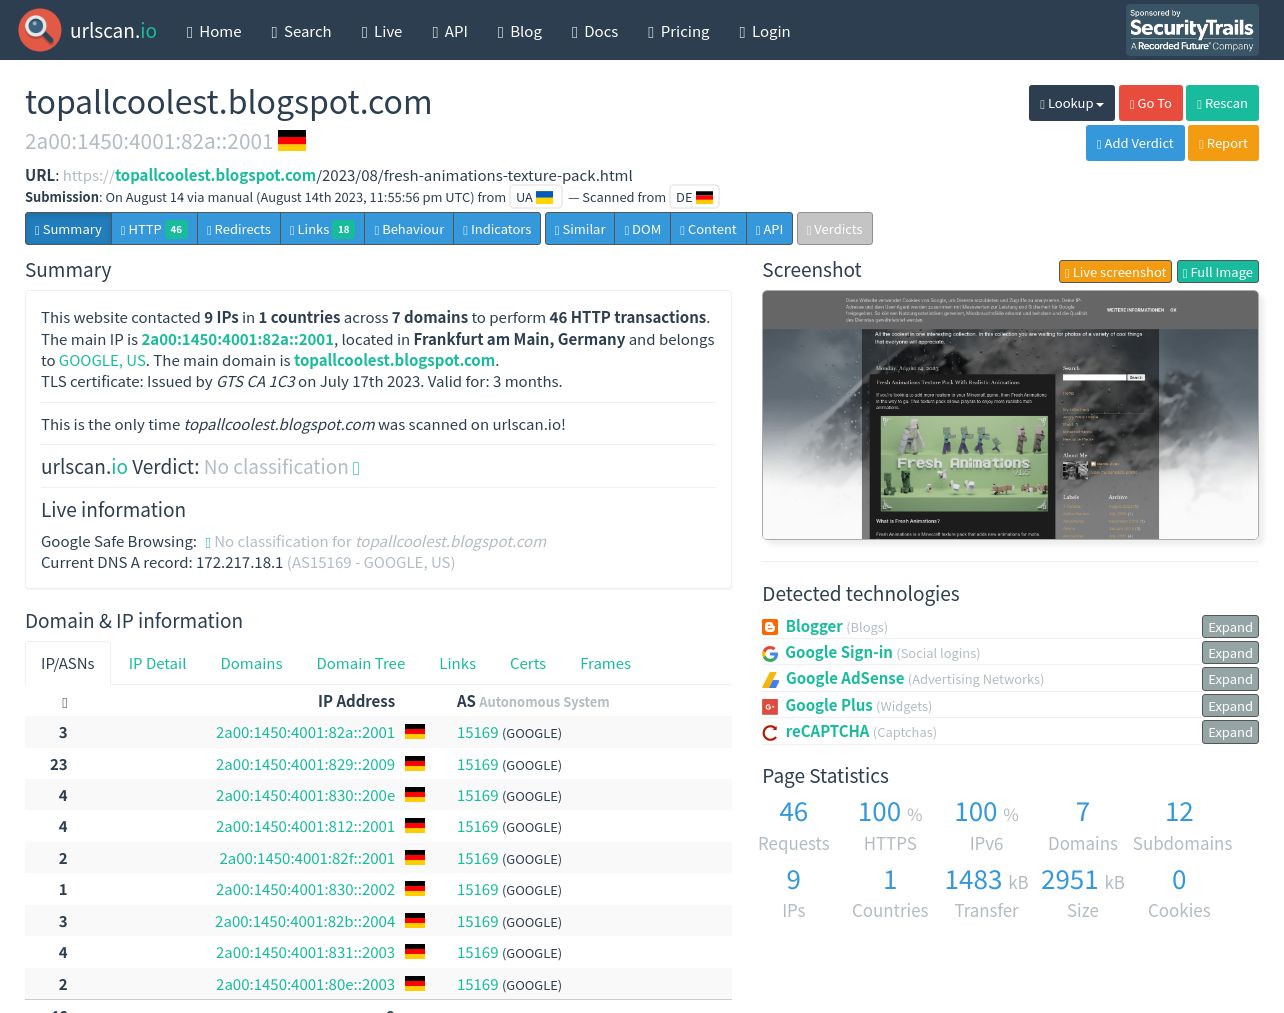Click the red Go To button
The width and height of the screenshot is (1284, 1013).
pos(1150,103)
